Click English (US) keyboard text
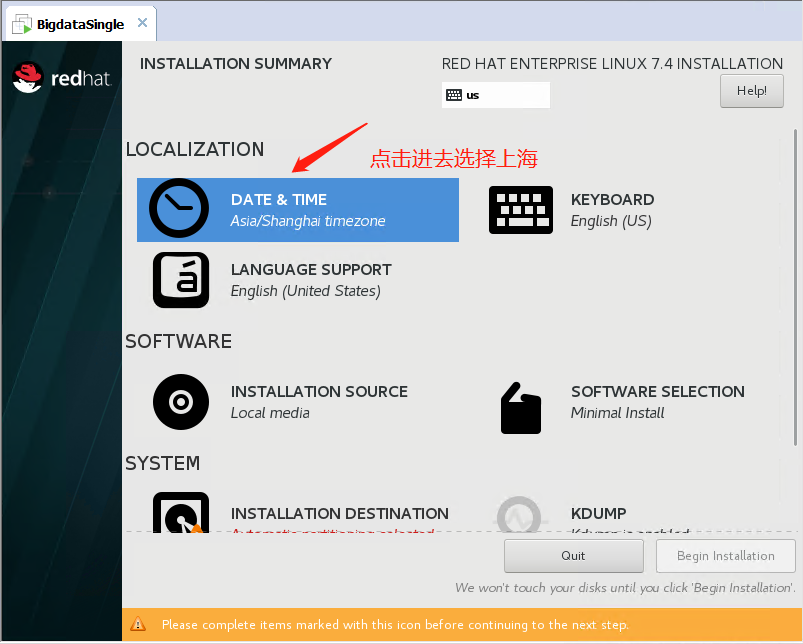 click(x=611, y=221)
